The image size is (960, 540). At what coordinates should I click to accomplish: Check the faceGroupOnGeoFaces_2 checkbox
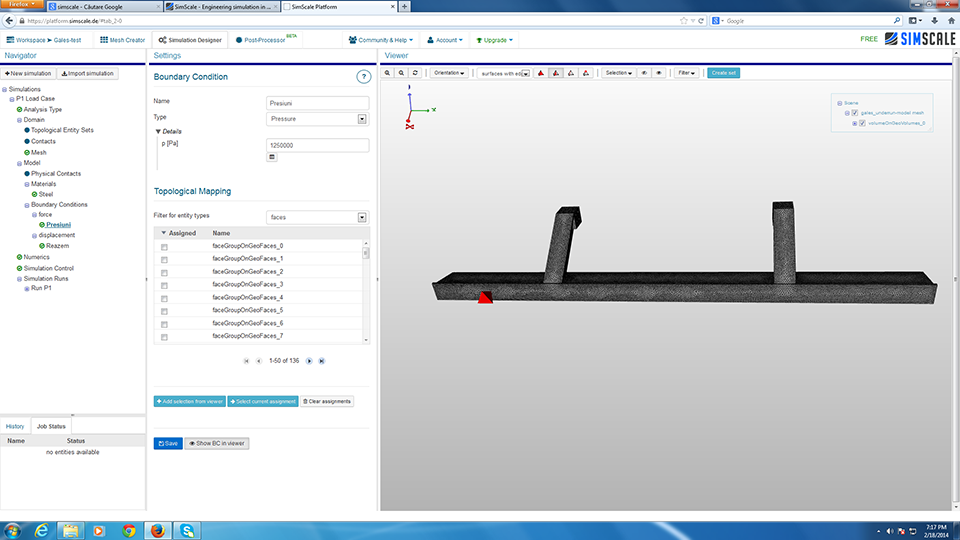[x=164, y=273]
